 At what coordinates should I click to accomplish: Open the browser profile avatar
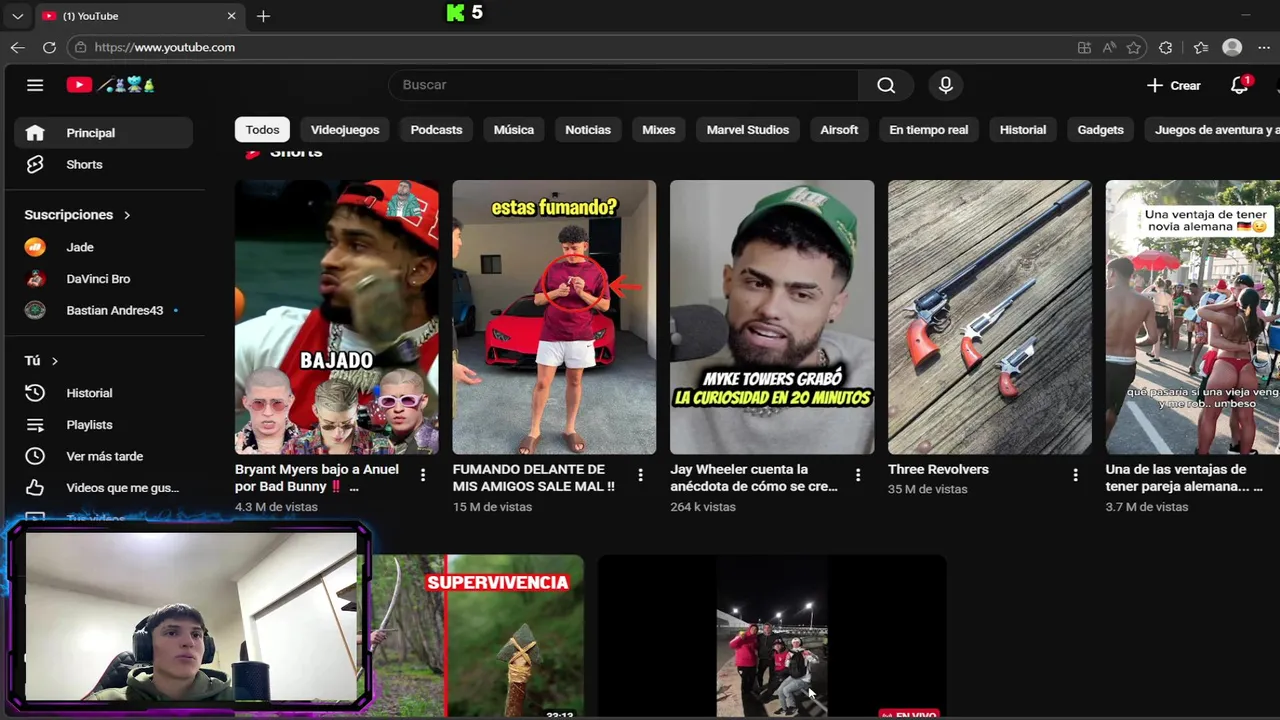pos(1232,47)
